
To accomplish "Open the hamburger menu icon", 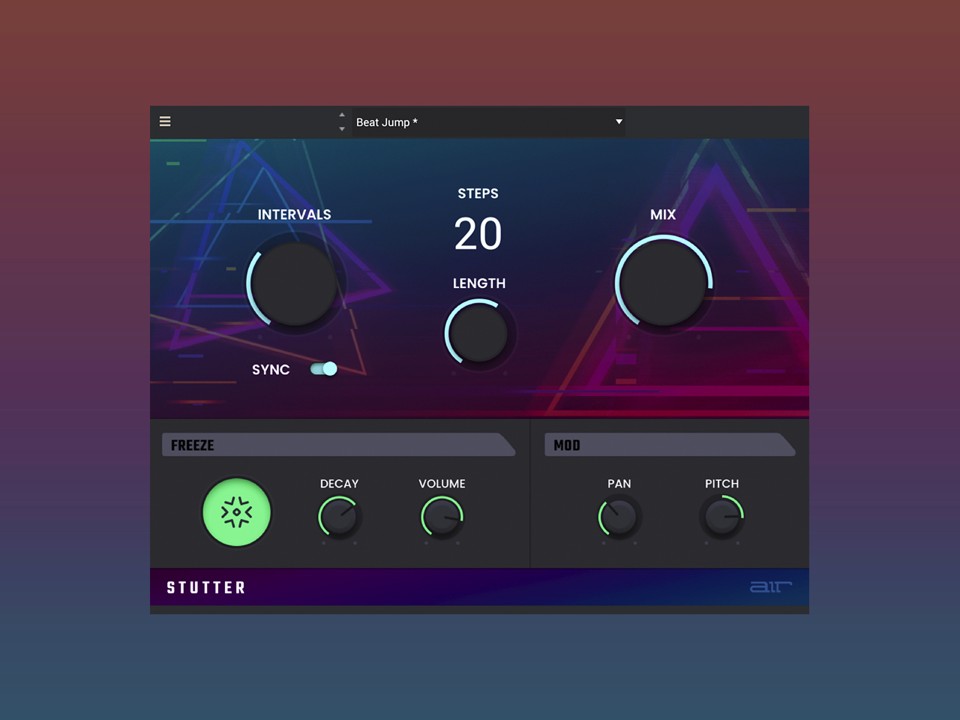I will click(165, 122).
